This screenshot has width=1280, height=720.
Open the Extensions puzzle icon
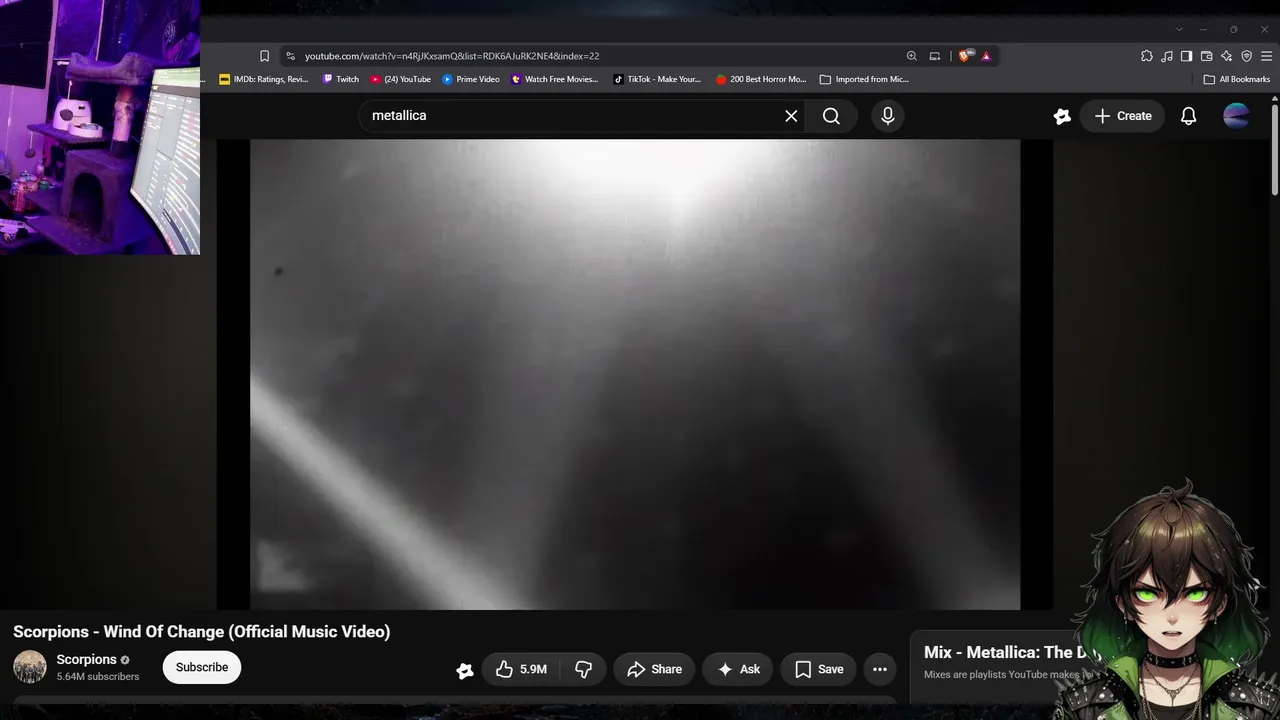(1147, 56)
